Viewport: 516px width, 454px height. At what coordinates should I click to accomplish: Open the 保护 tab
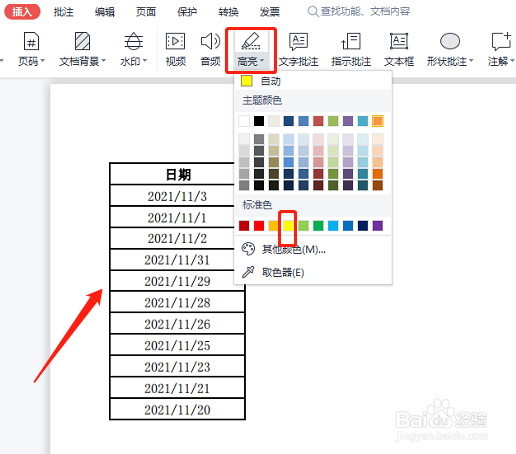pyautogui.click(x=187, y=12)
